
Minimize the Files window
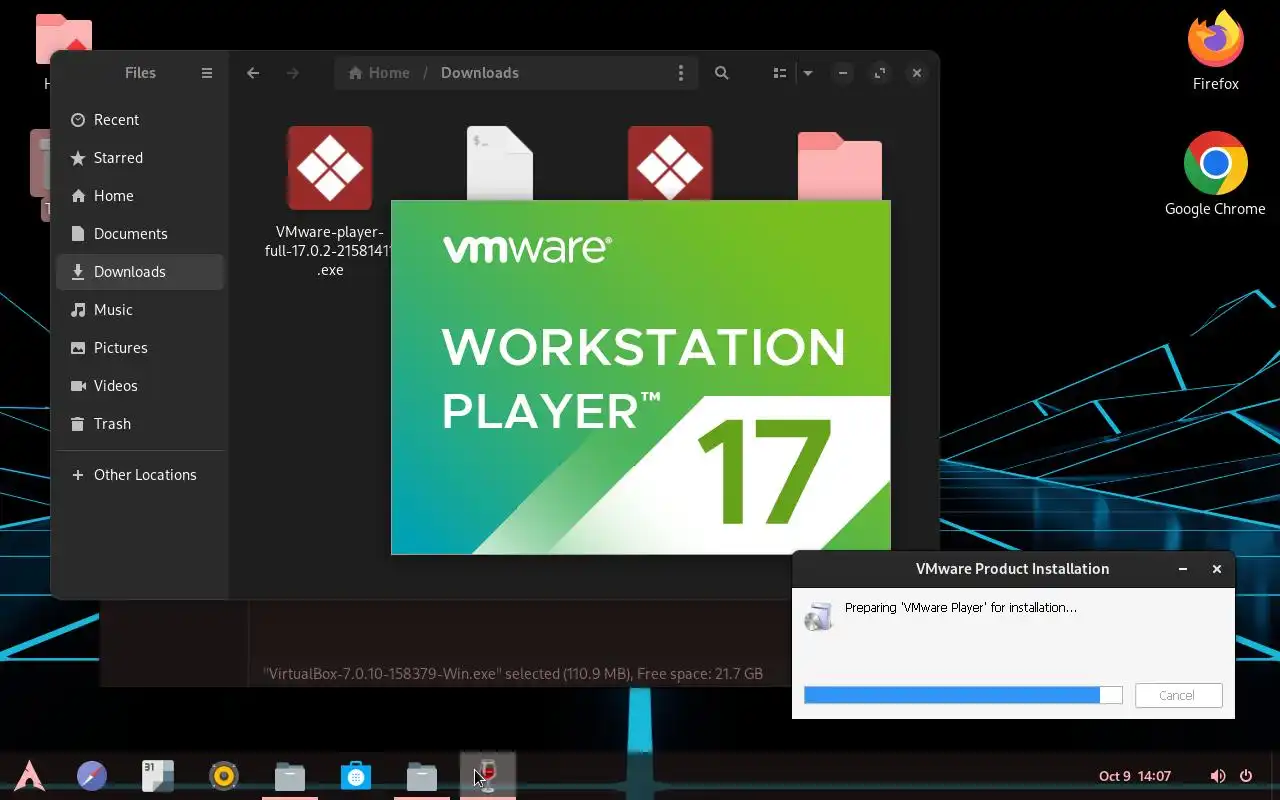pyautogui.click(x=843, y=73)
